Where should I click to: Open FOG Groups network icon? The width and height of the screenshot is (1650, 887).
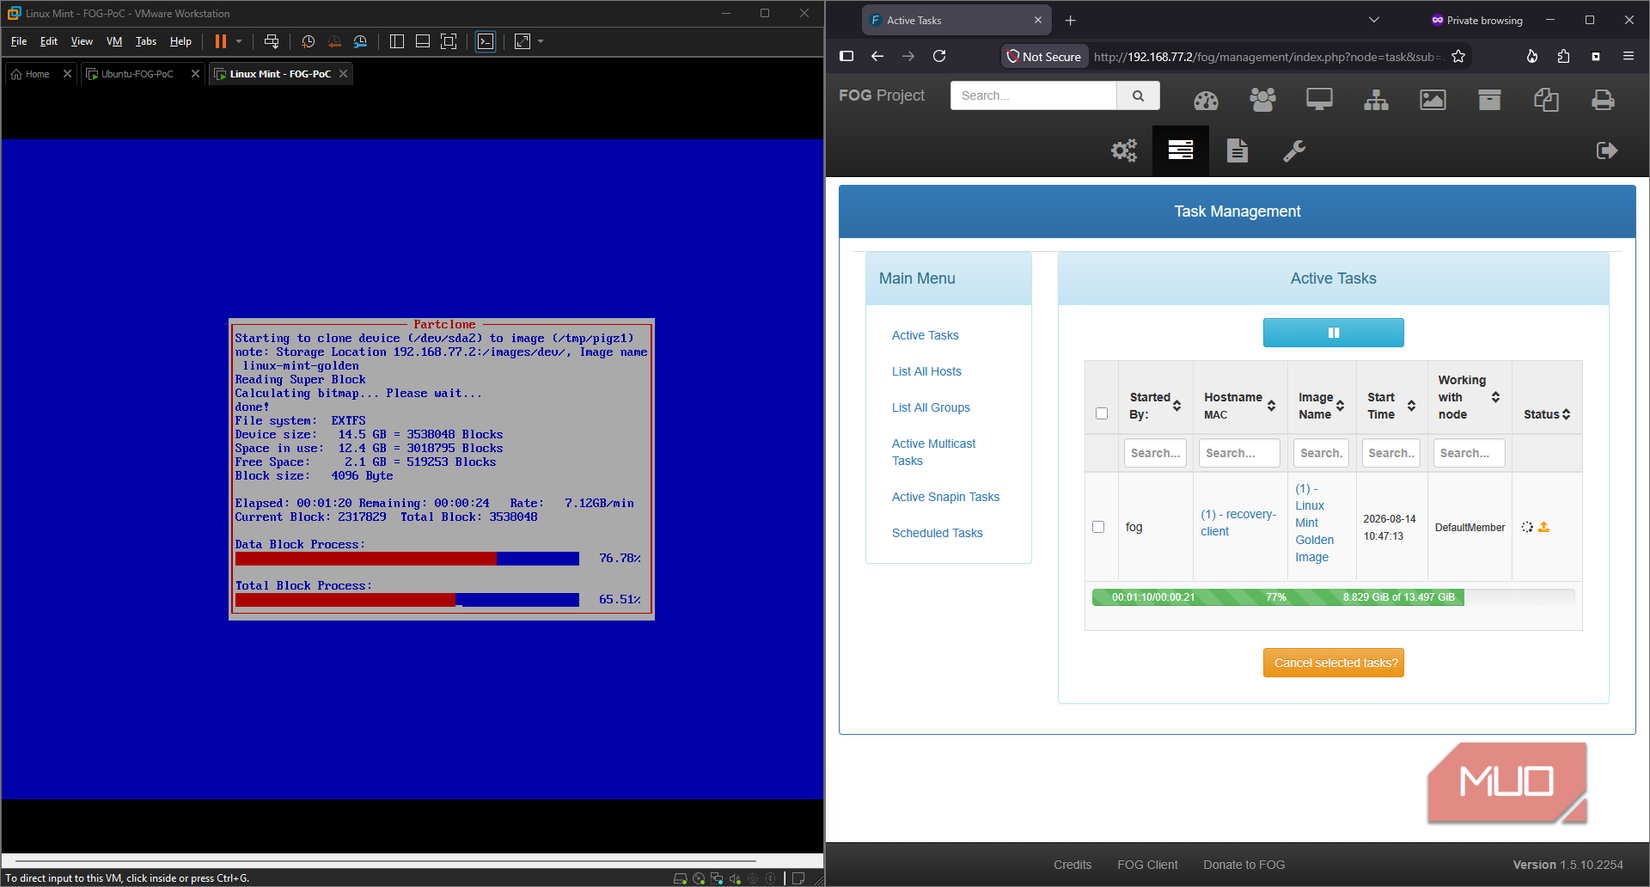tap(1376, 99)
